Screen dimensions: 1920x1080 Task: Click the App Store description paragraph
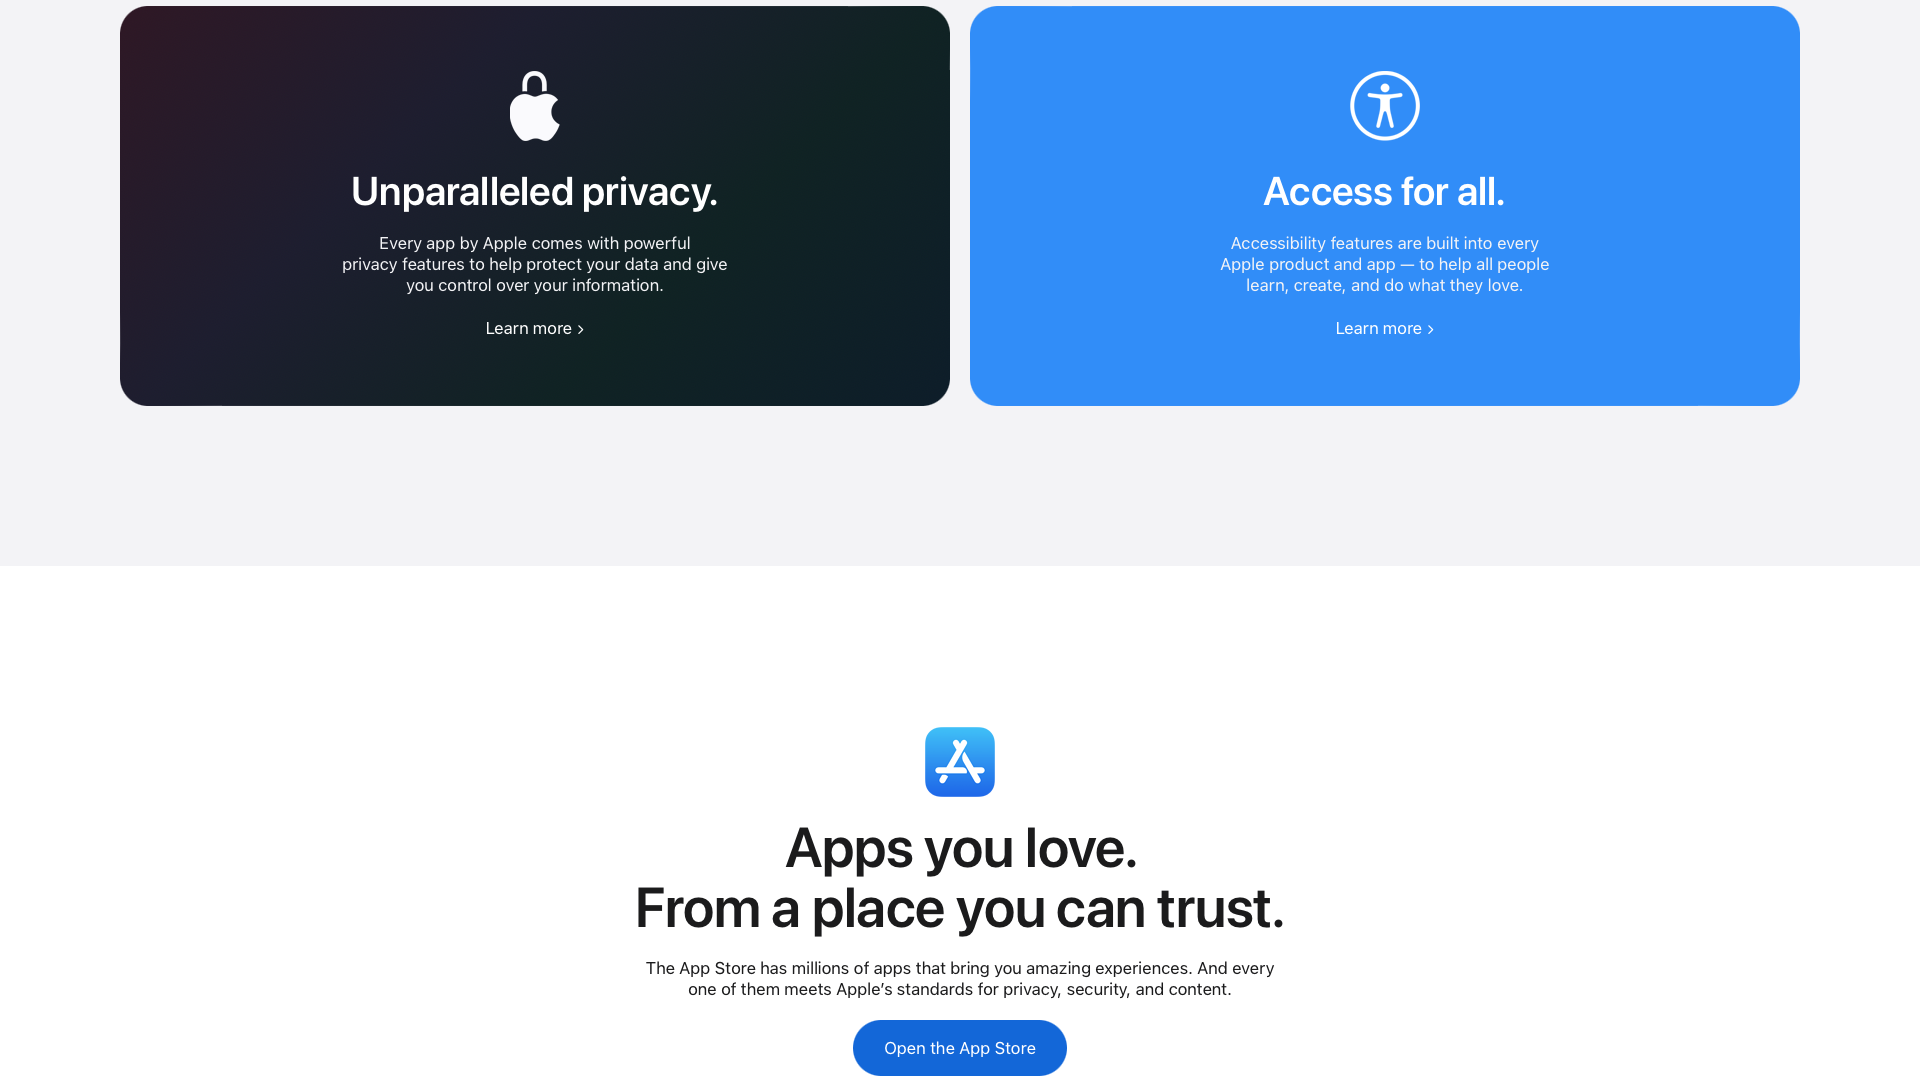(x=960, y=979)
